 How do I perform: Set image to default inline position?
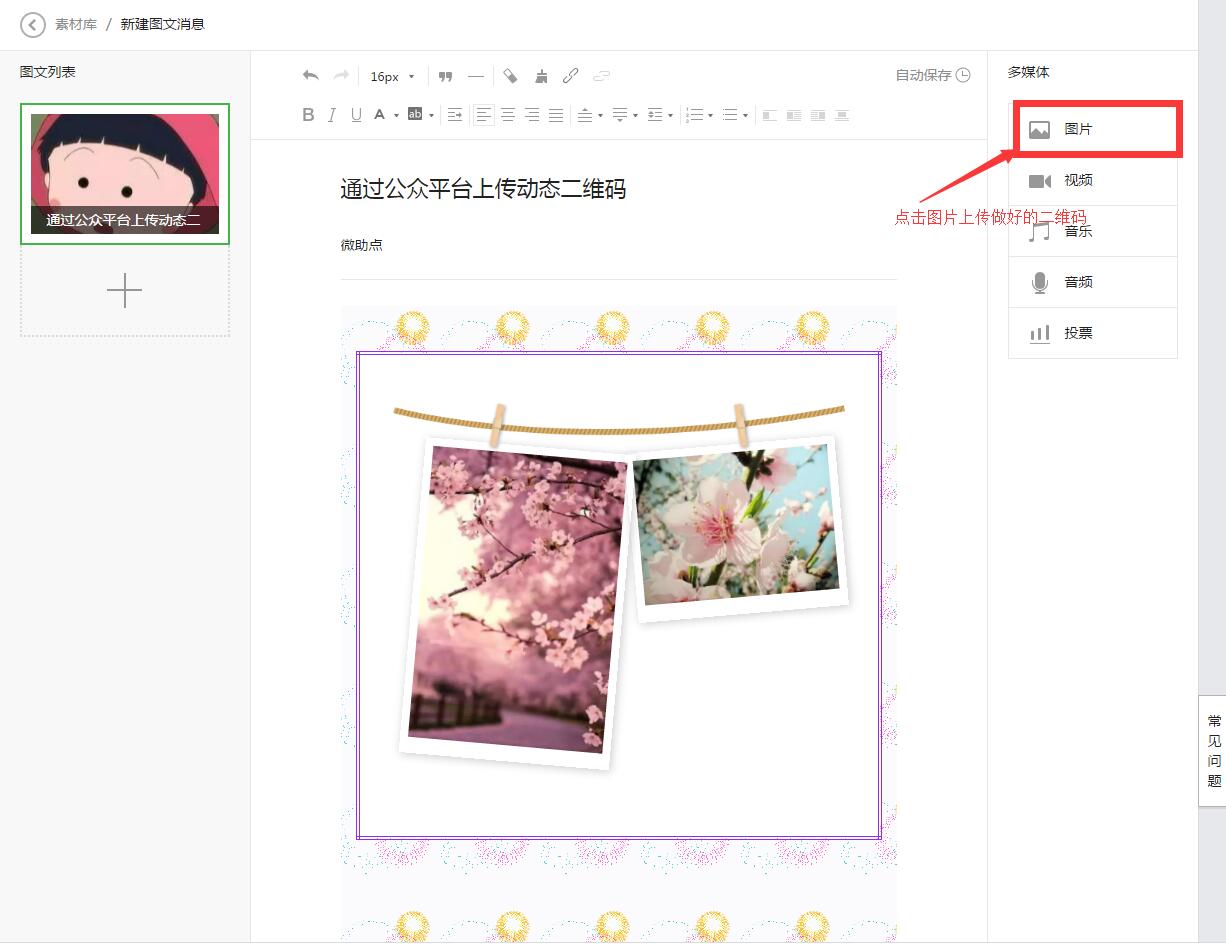[x=770, y=115]
